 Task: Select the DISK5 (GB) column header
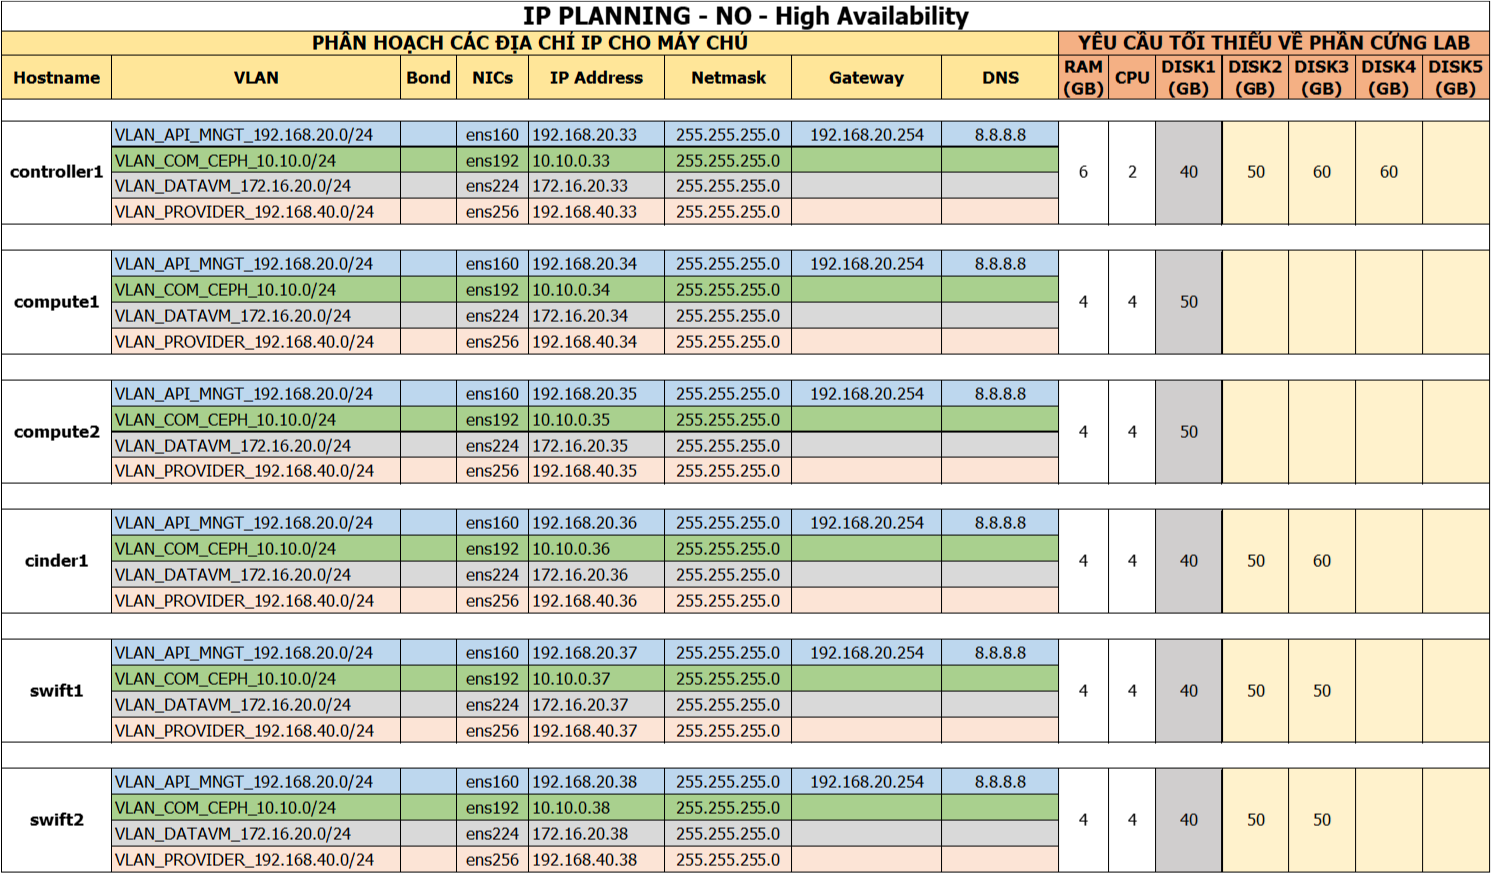[1456, 78]
